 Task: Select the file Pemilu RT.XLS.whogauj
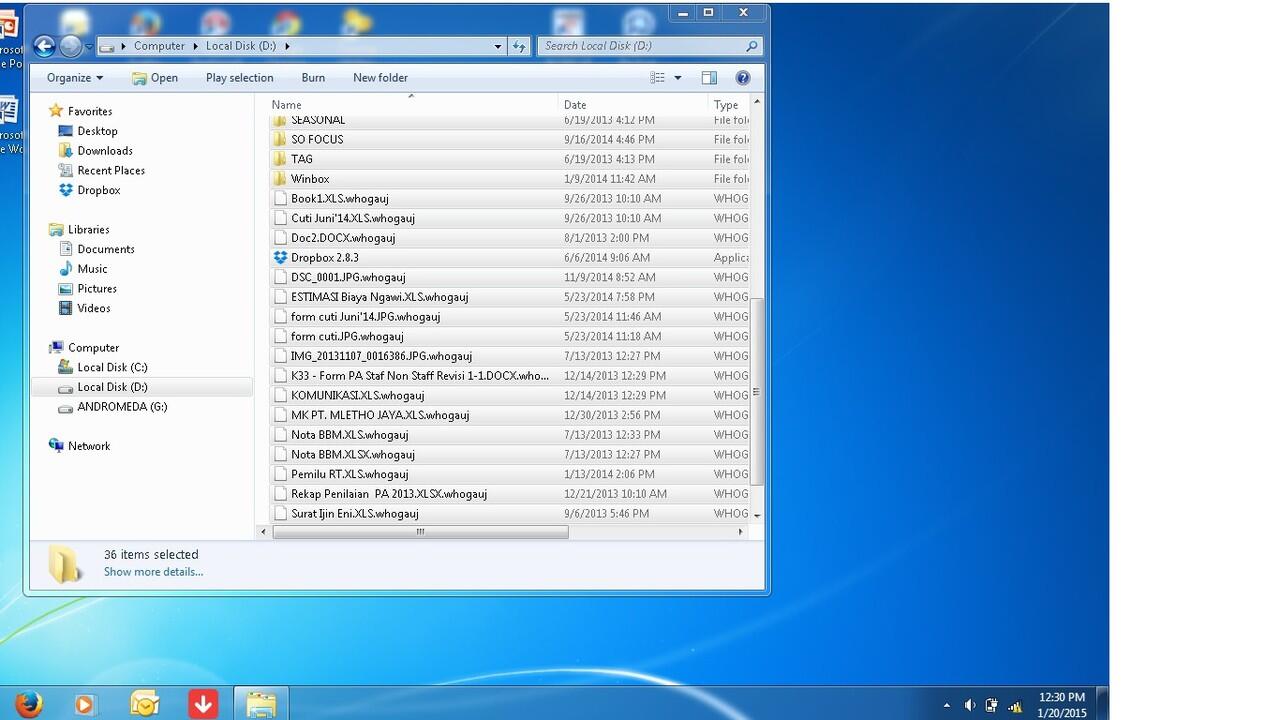coord(349,474)
